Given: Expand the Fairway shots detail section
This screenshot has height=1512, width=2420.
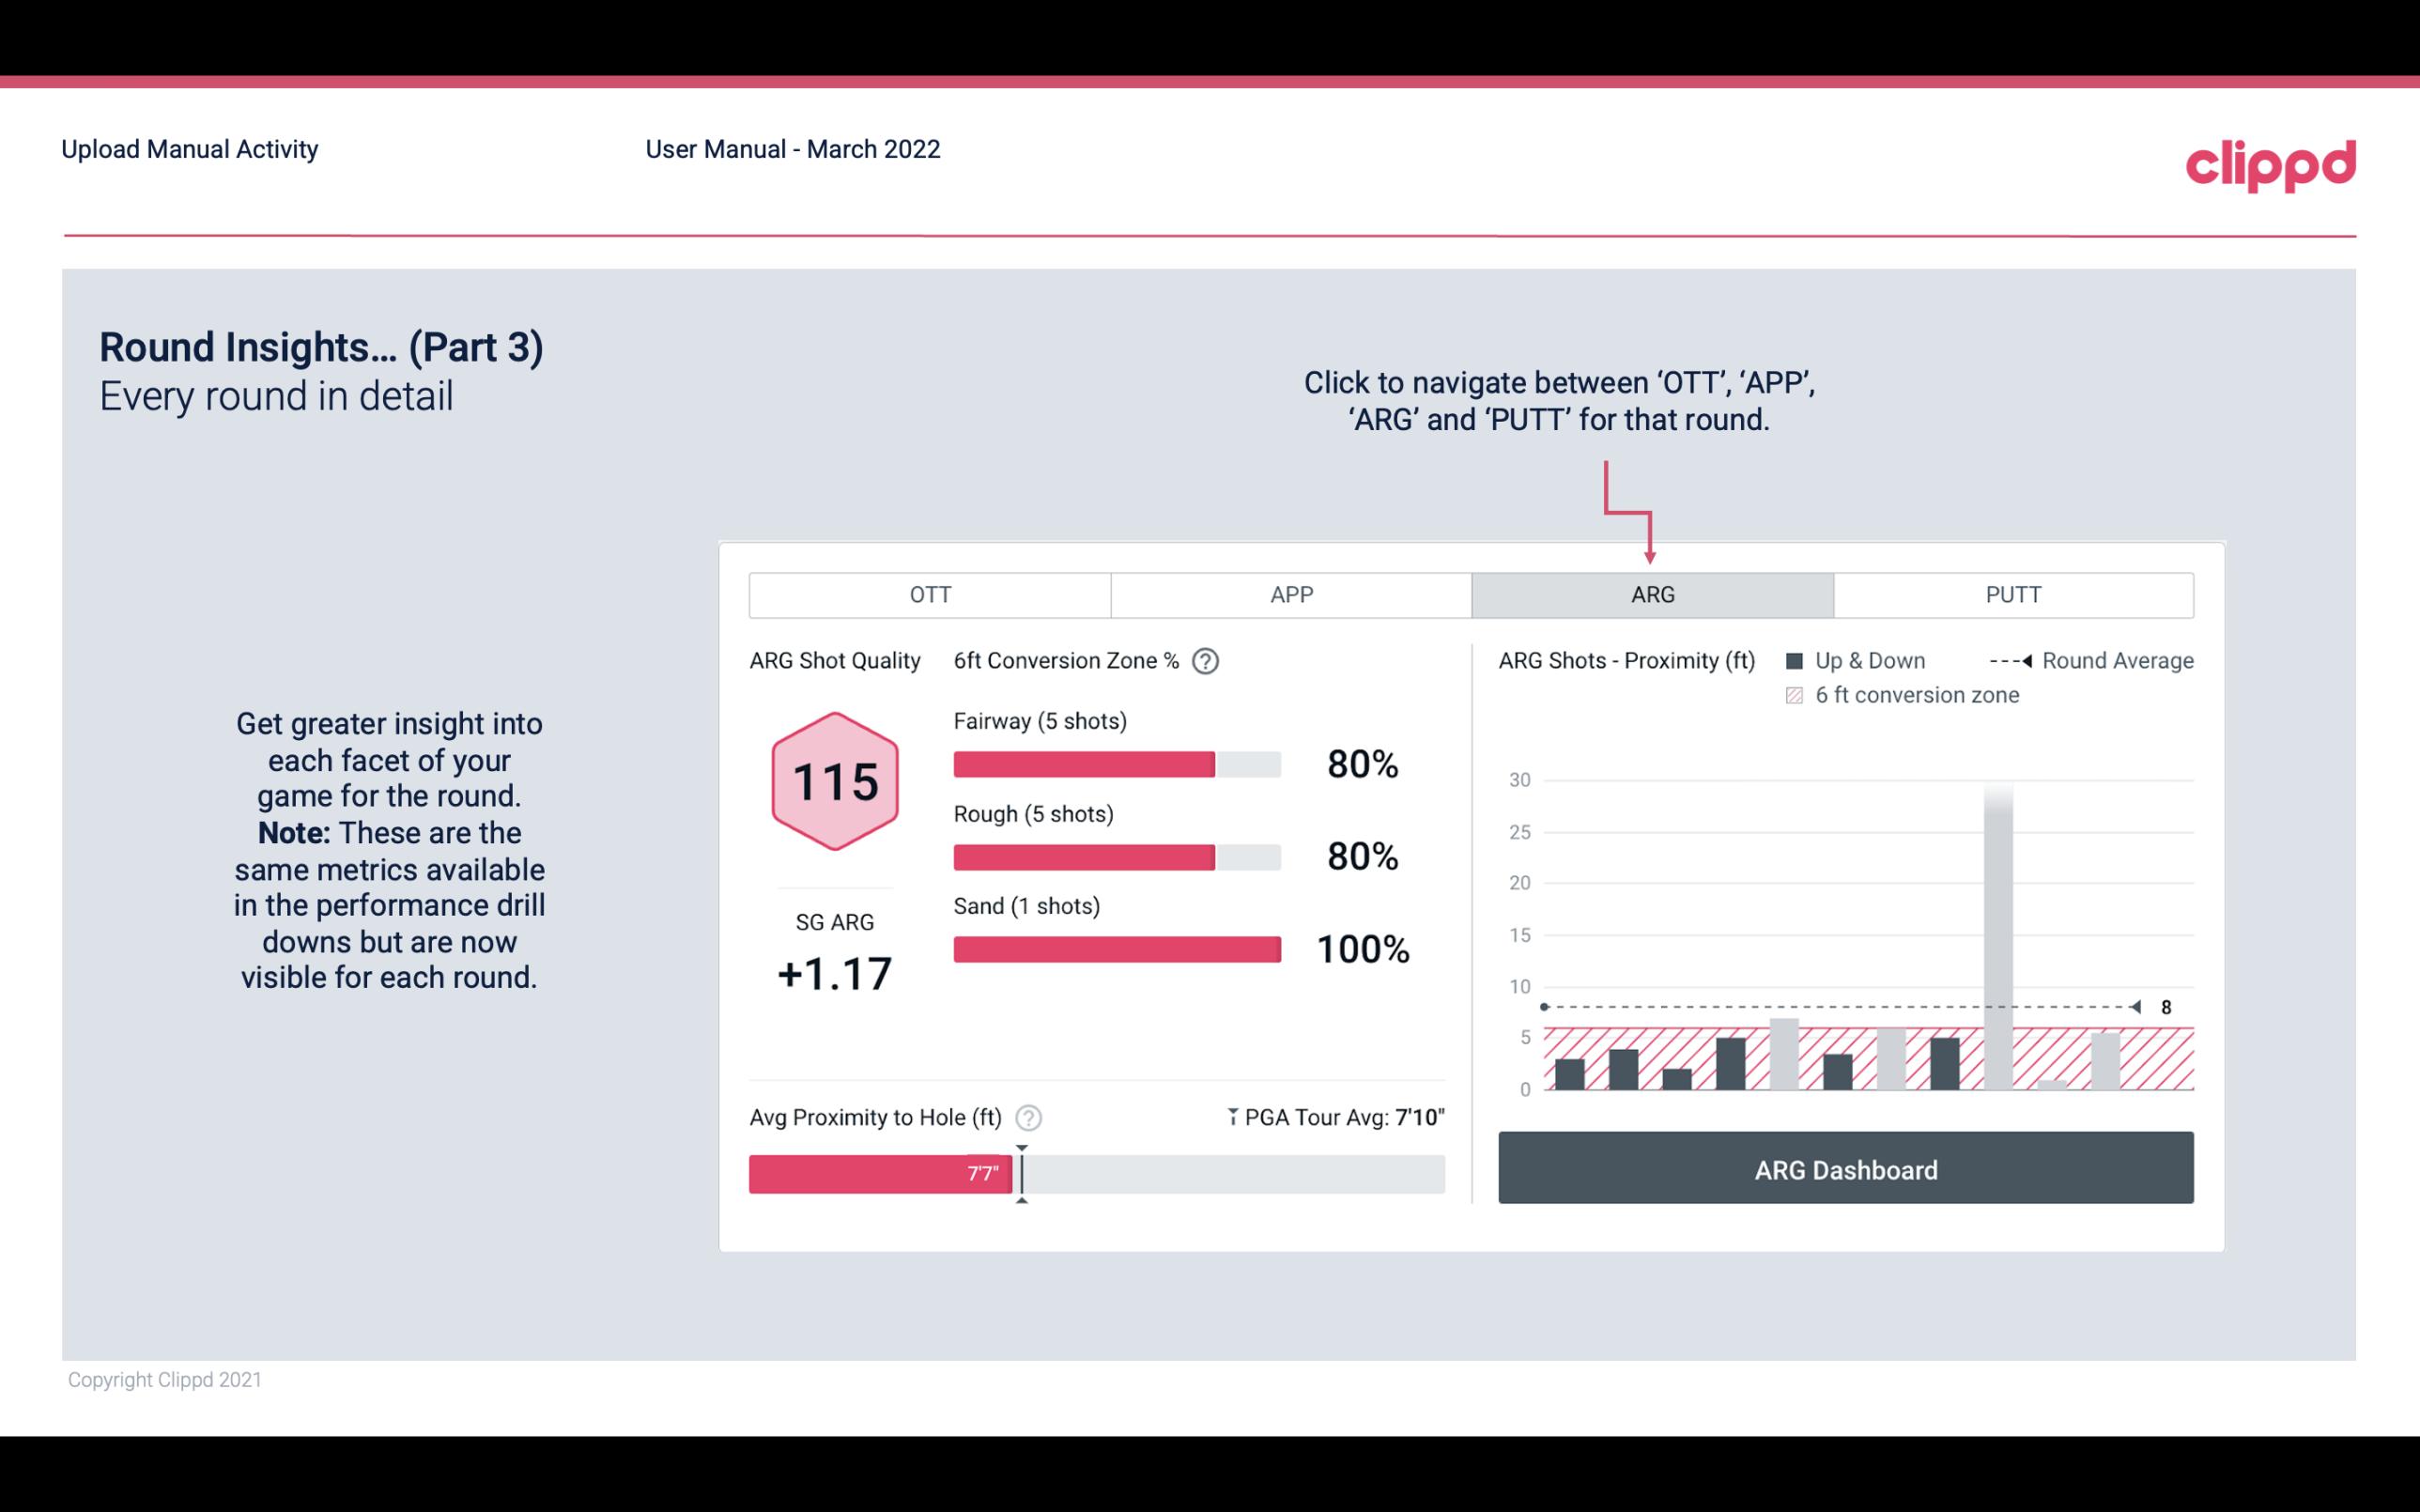Looking at the screenshot, I should 1038,723.
